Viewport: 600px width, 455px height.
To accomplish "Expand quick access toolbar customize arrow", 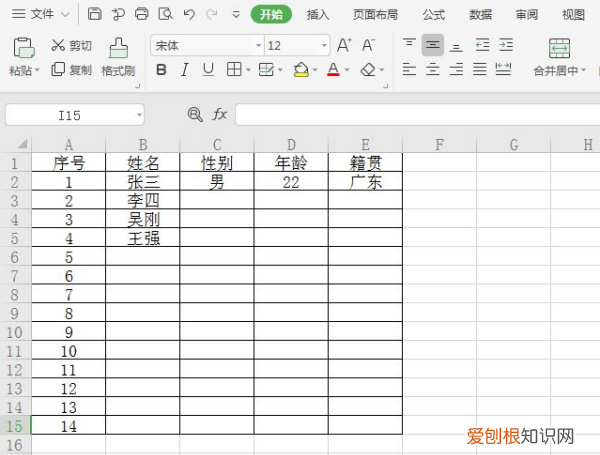I will [x=236, y=15].
